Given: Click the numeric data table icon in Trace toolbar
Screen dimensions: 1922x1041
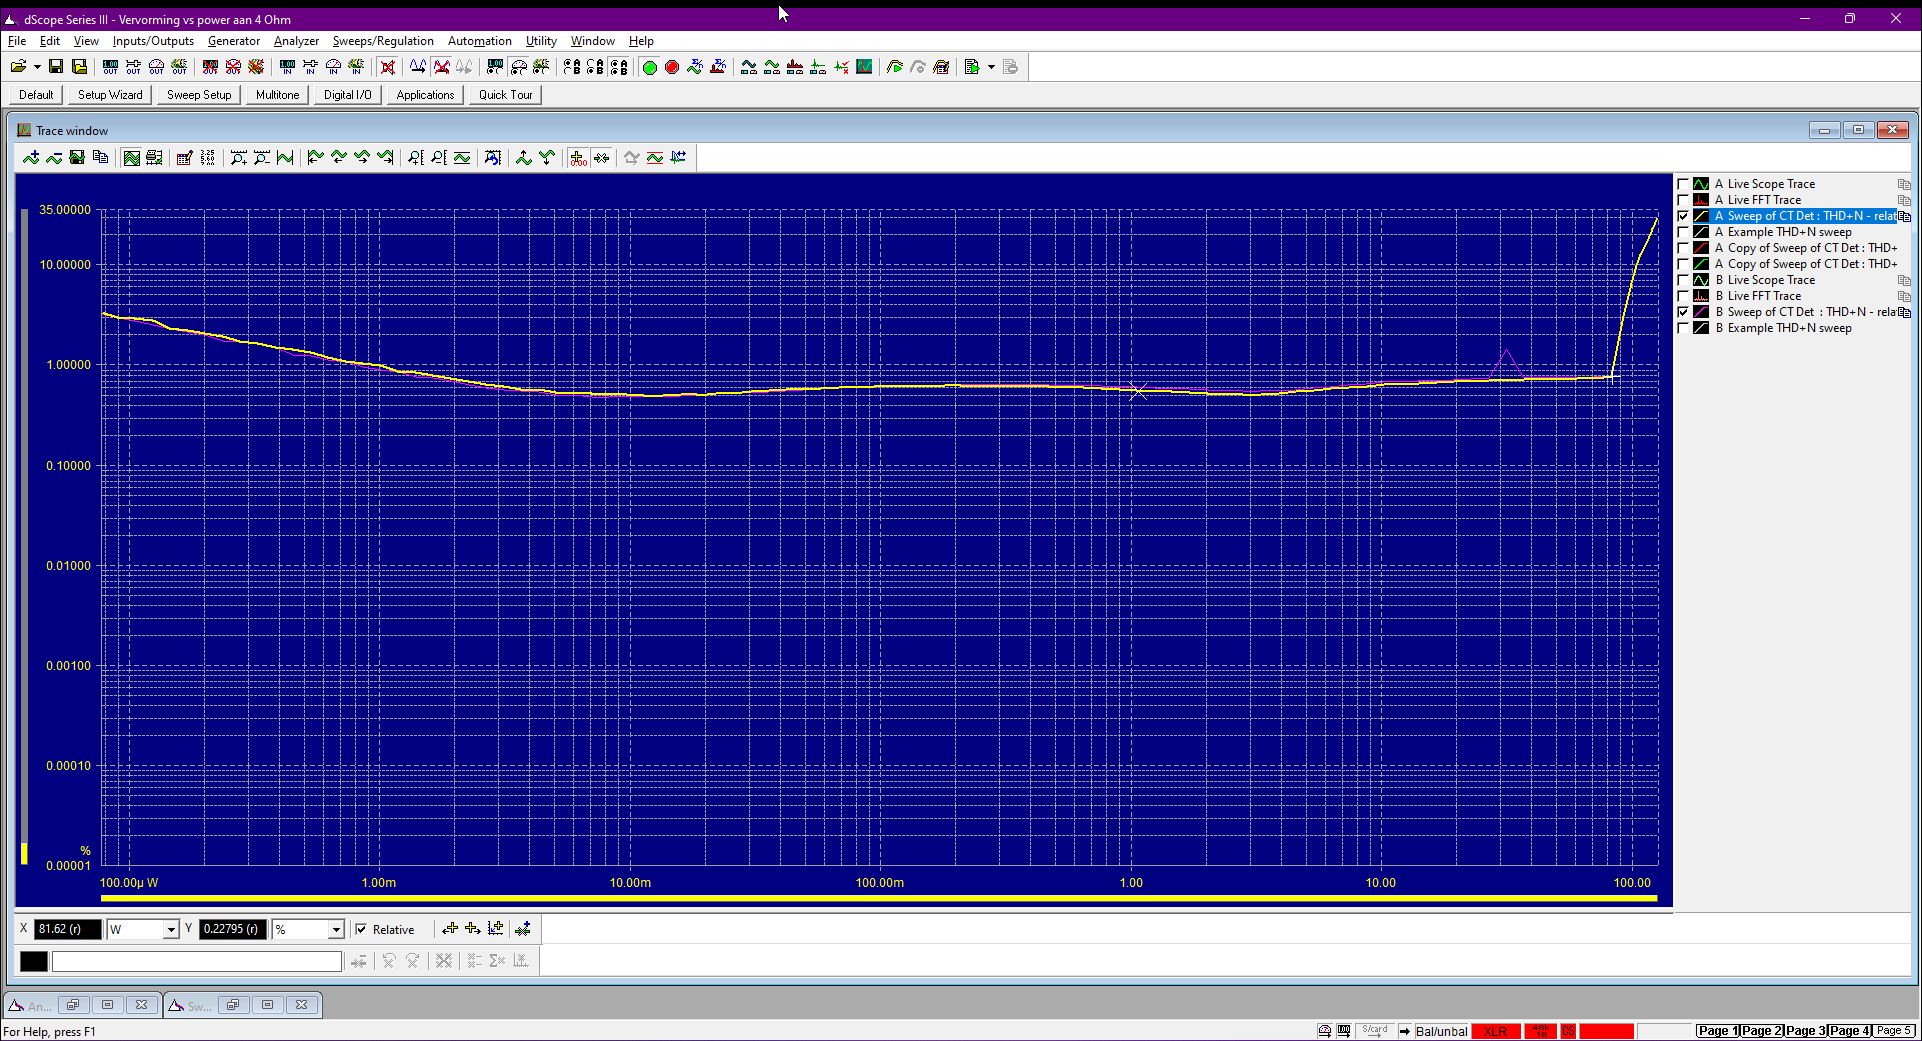Looking at the screenshot, I should point(207,157).
